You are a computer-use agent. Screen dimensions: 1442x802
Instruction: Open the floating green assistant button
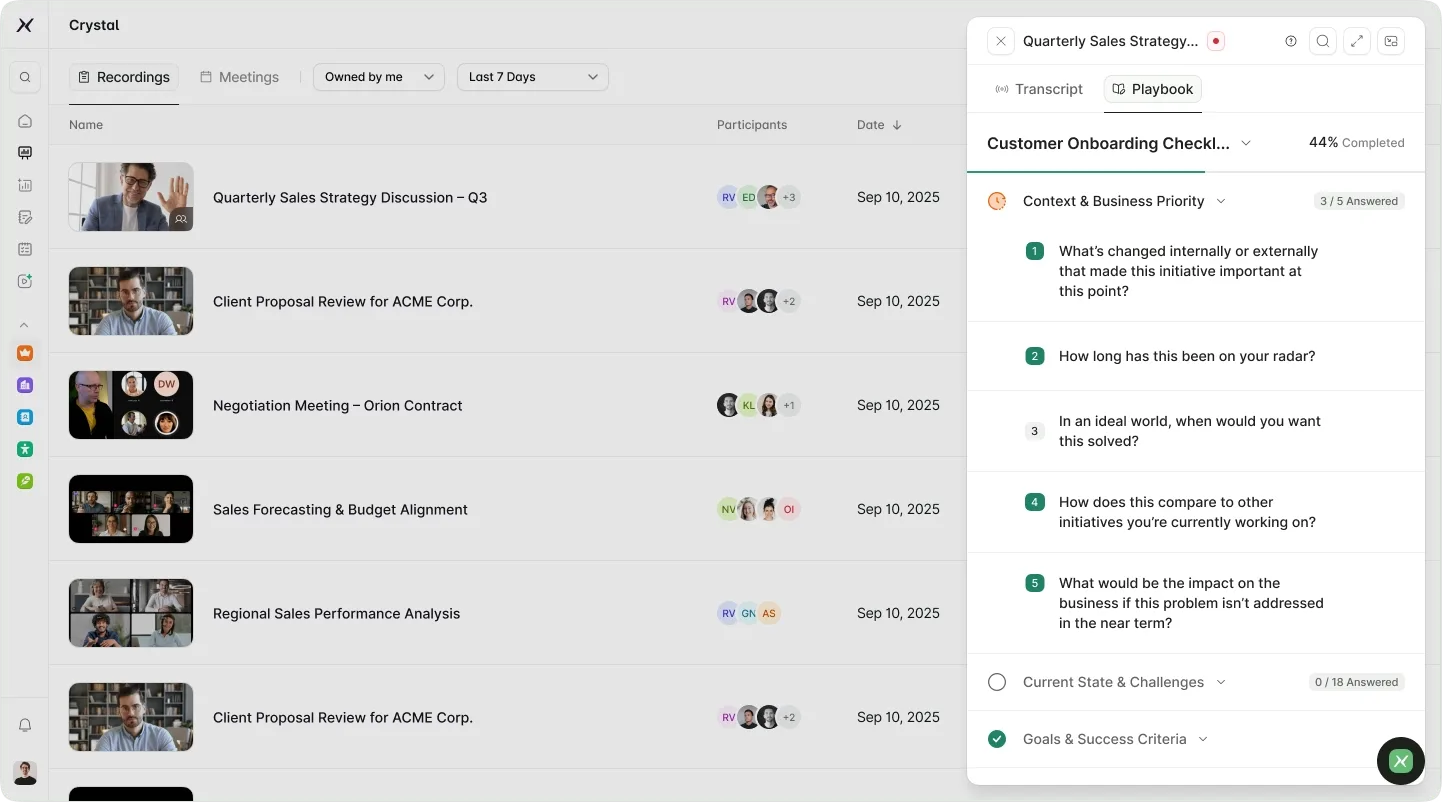[x=1400, y=761]
